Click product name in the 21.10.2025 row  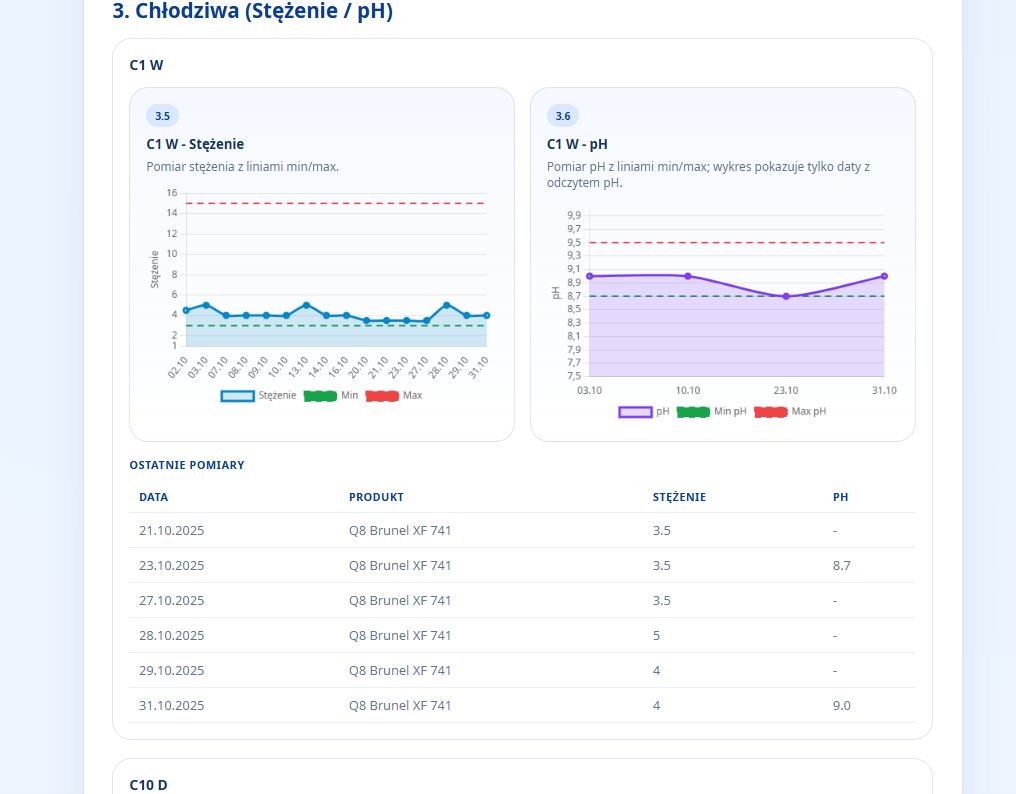(x=400, y=531)
